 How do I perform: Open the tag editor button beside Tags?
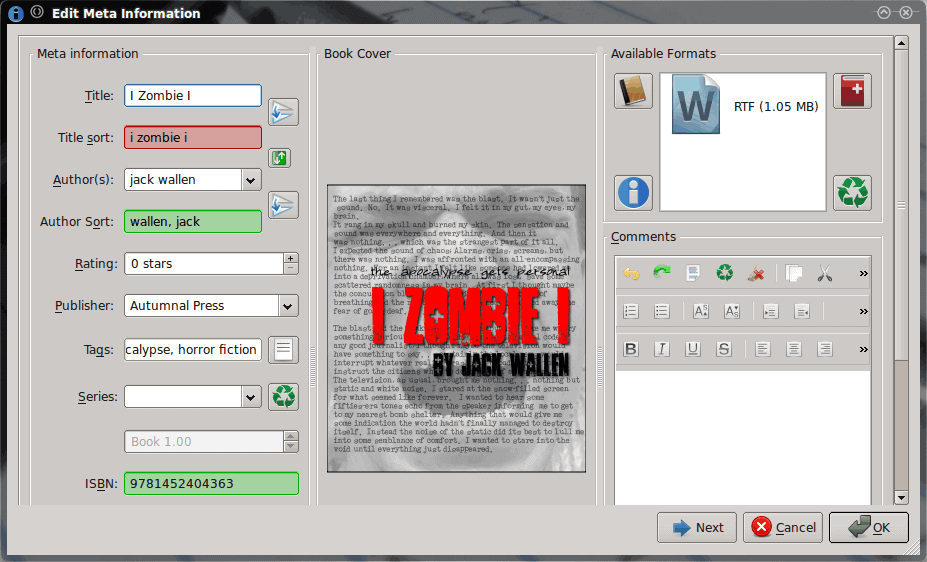click(284, 349)
